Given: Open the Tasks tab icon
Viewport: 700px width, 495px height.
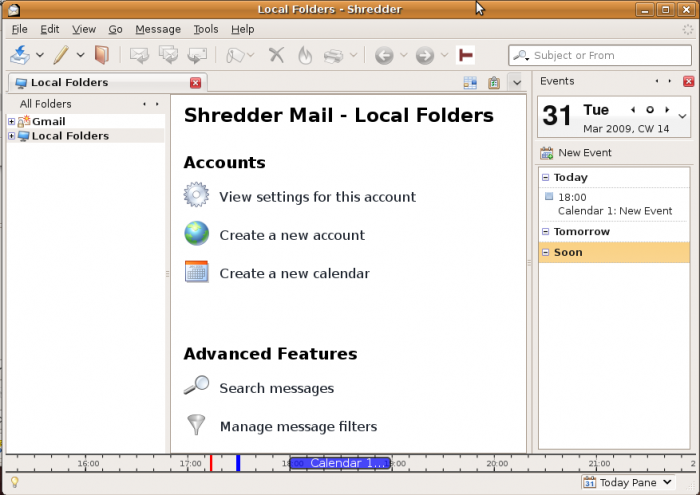Looking at the screenshot, I should click(x=494, y=83).
